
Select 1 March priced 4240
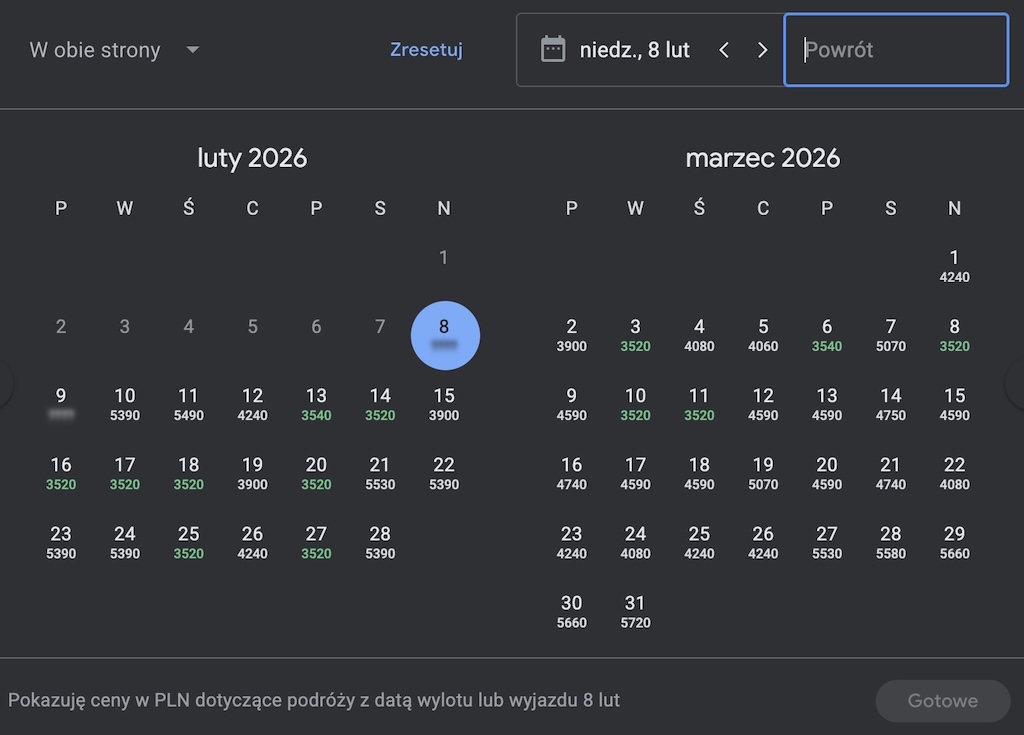tap(954, 266)
